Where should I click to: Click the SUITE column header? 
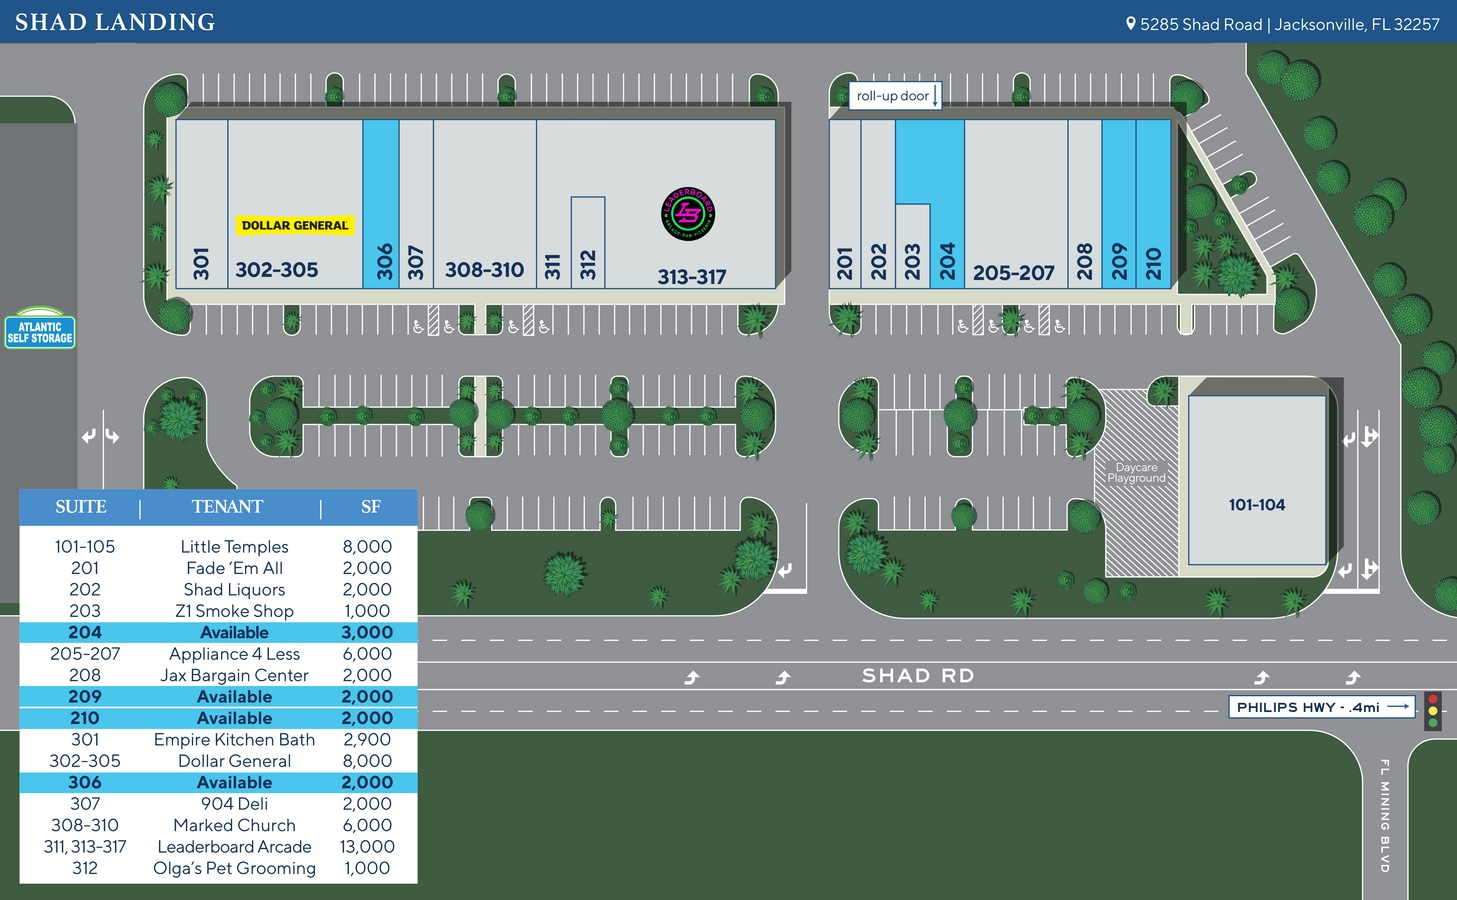coord(80,507)
